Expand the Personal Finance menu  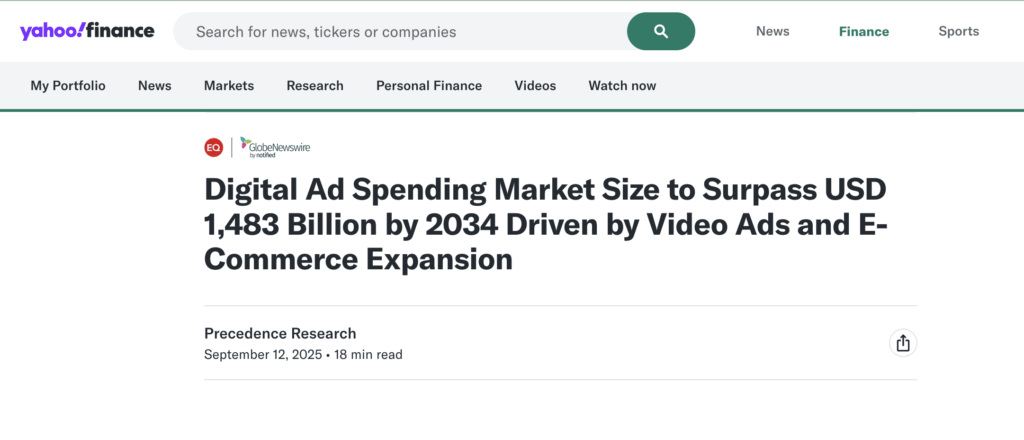(429, 86)
